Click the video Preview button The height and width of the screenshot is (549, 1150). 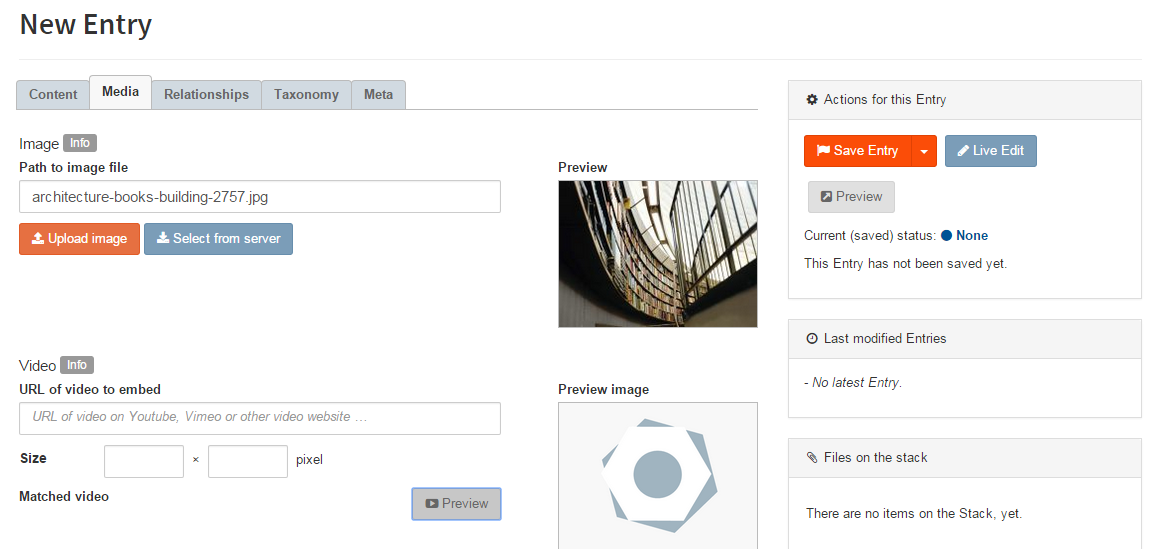click(456, 504)
